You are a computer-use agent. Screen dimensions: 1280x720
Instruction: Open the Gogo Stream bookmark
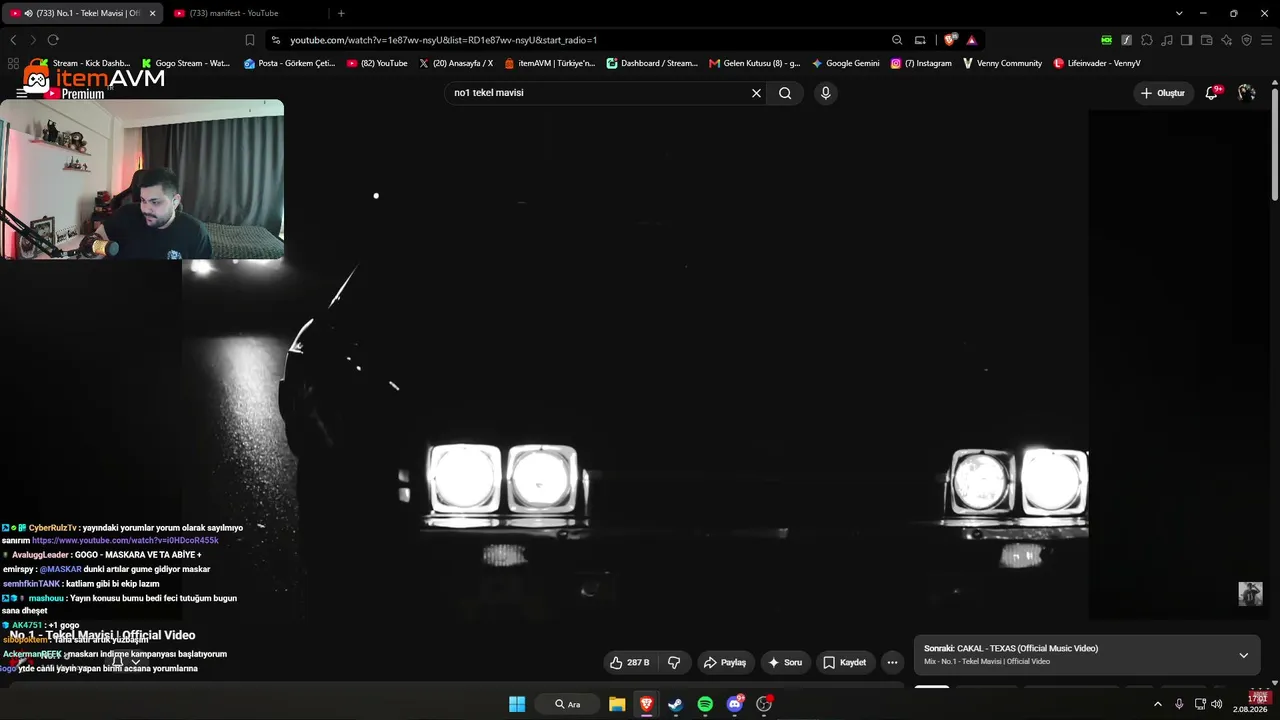point(186,63)
